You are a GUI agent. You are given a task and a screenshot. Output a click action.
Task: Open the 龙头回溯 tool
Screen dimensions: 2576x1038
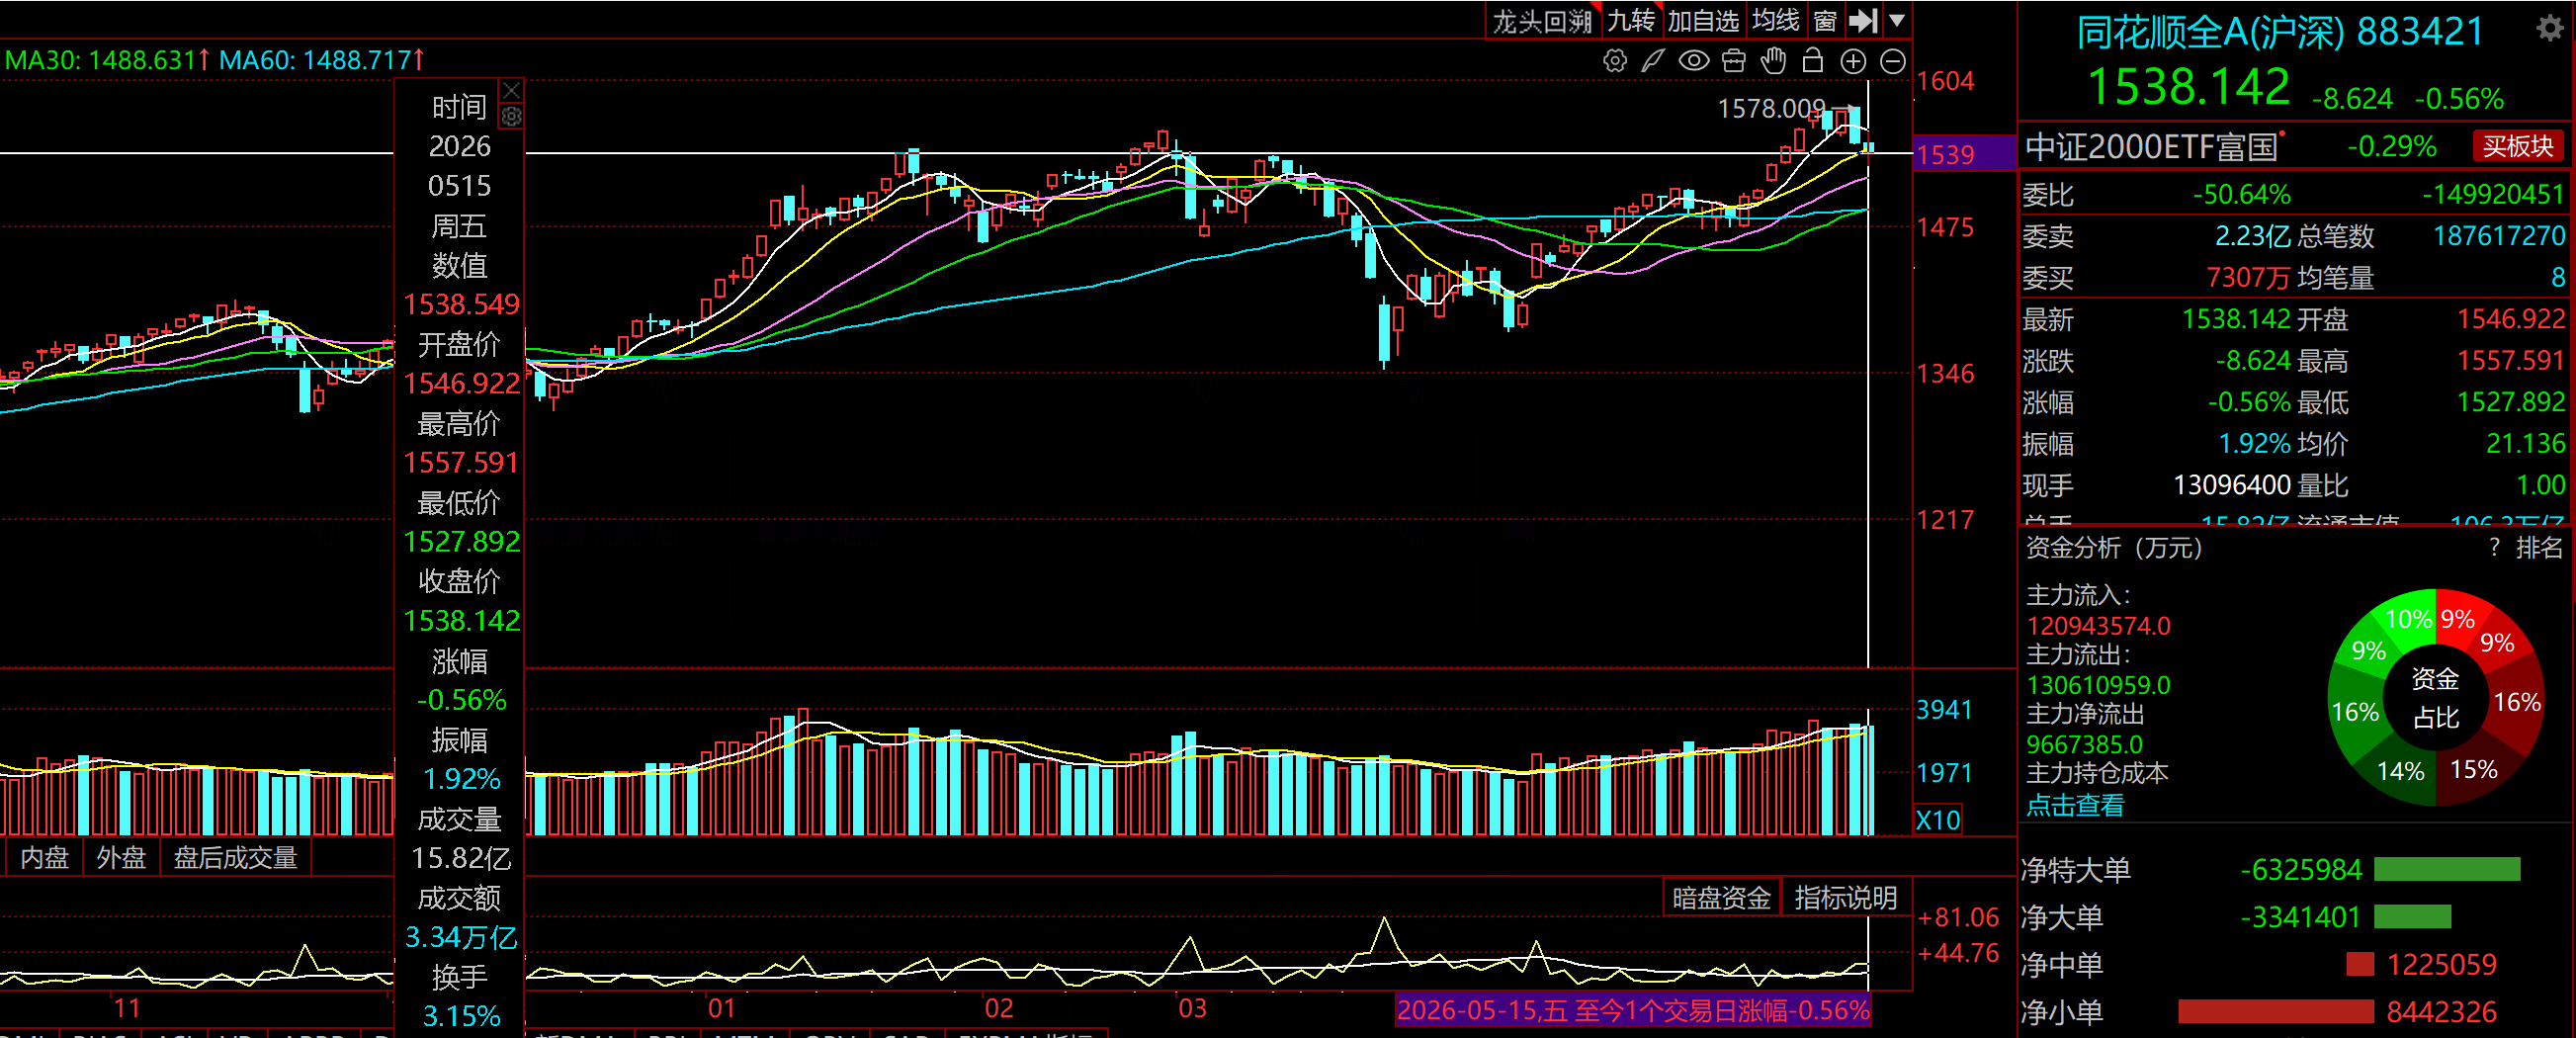pyautogui.click(x=1542, y=21)
